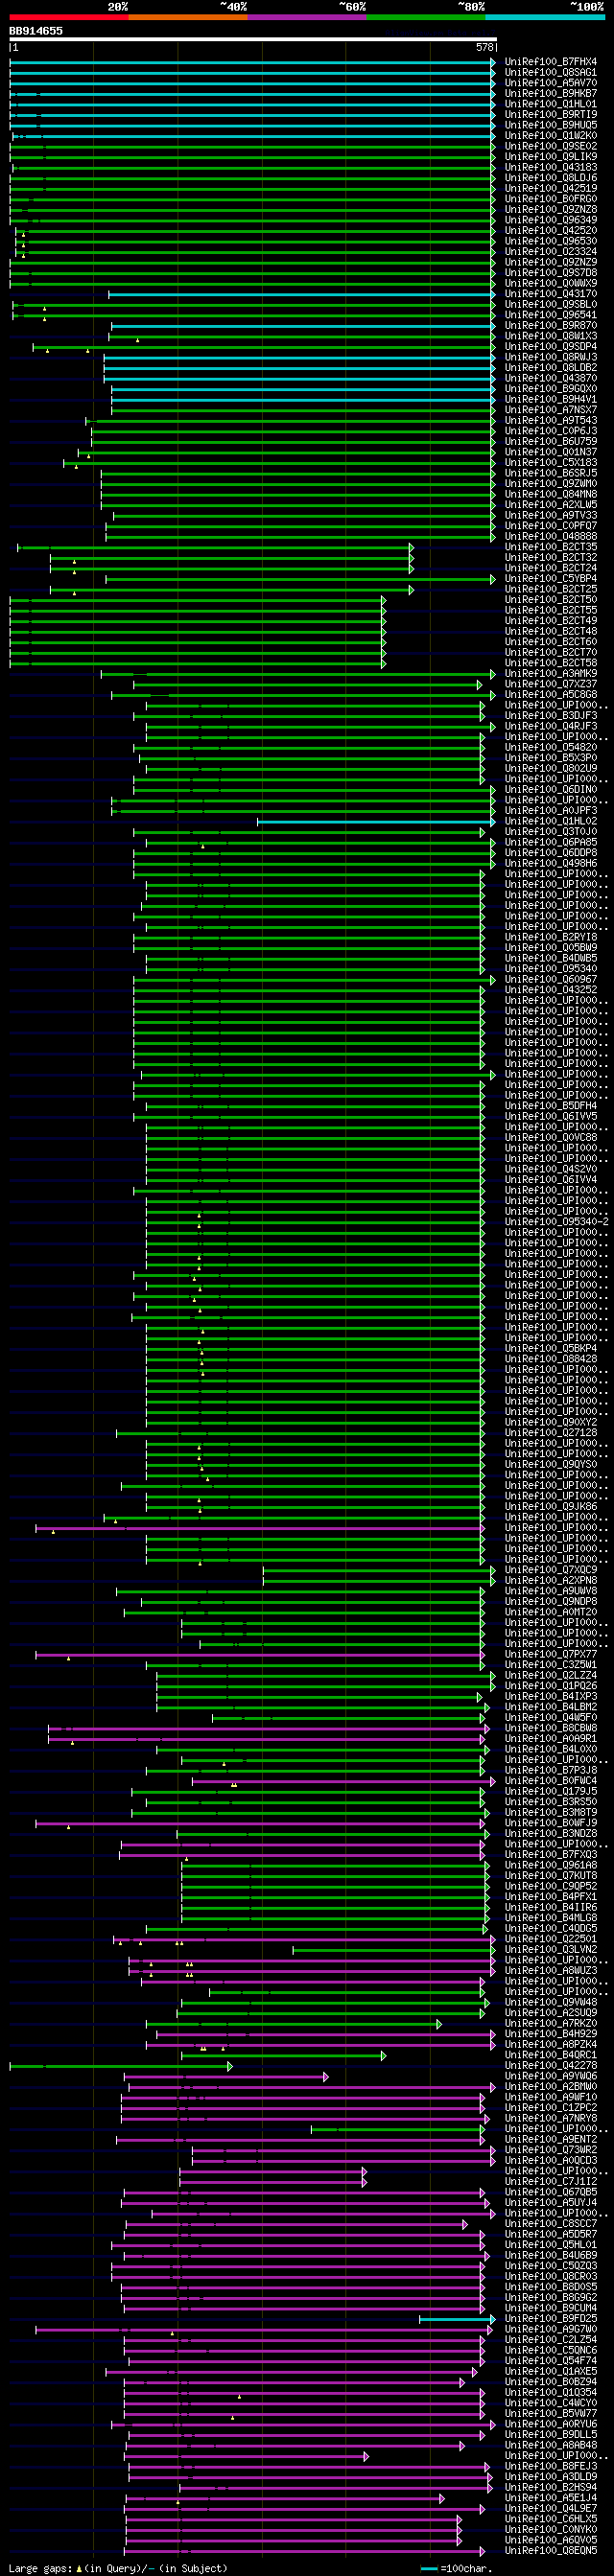Open hit UniRef100_Q43170
Screen dimensions: 614x2576
point(551,294)
